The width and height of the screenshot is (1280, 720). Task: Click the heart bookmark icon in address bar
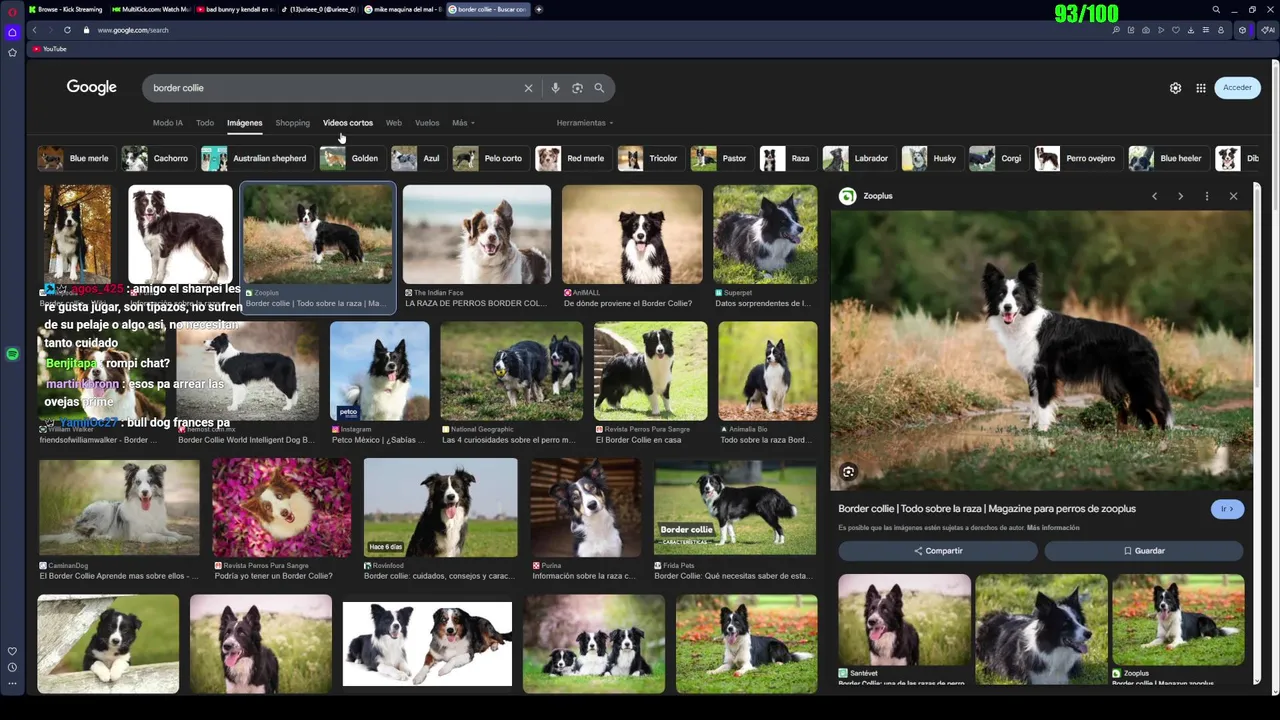[1175, 30]
